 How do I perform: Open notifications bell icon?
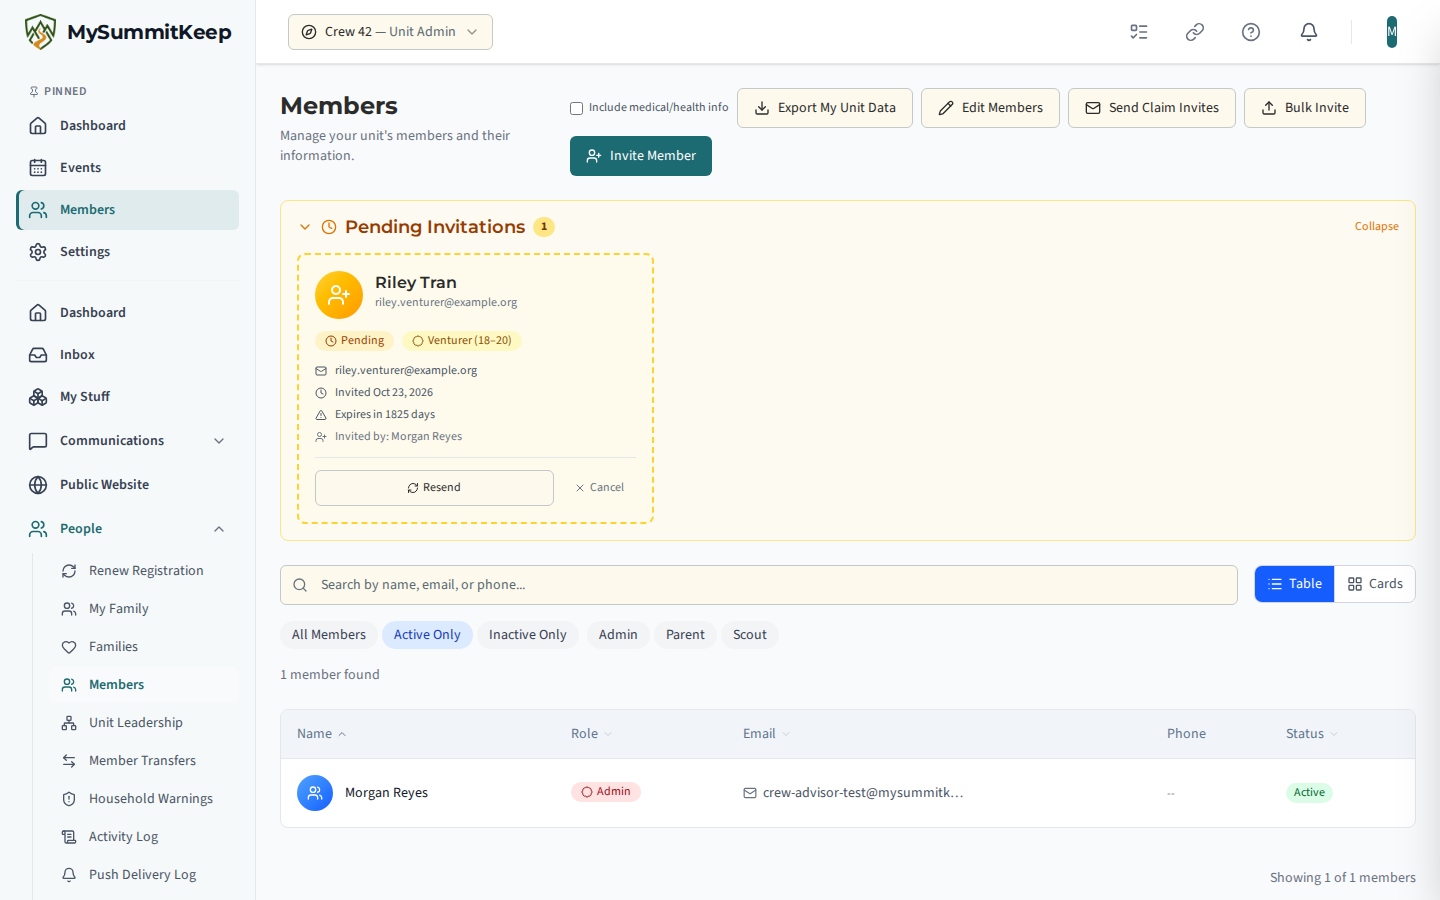1309,32
